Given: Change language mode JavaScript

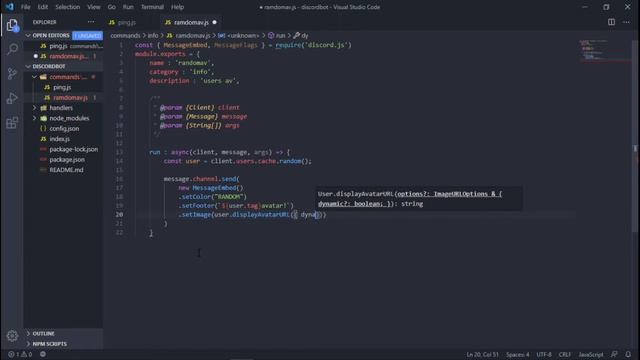Looking at the screenshot, I should tap(591, 354).
